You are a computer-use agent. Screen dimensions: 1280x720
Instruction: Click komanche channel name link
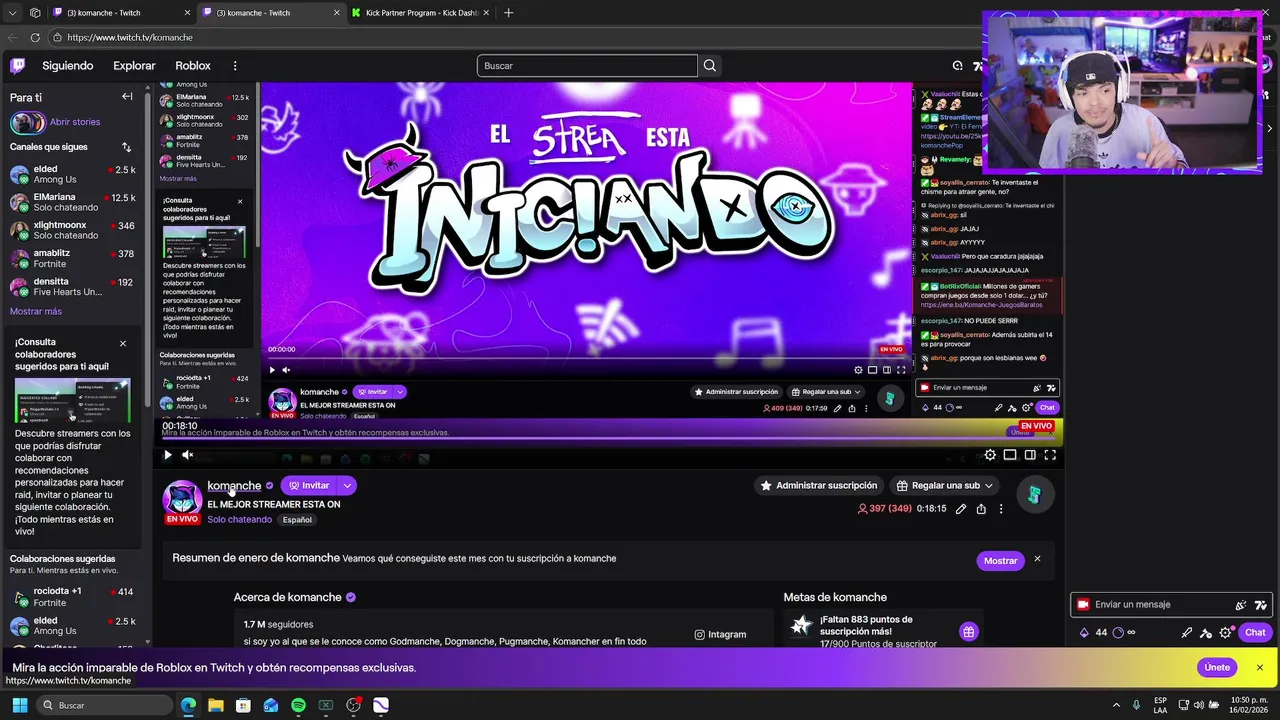tap(234, 485)
